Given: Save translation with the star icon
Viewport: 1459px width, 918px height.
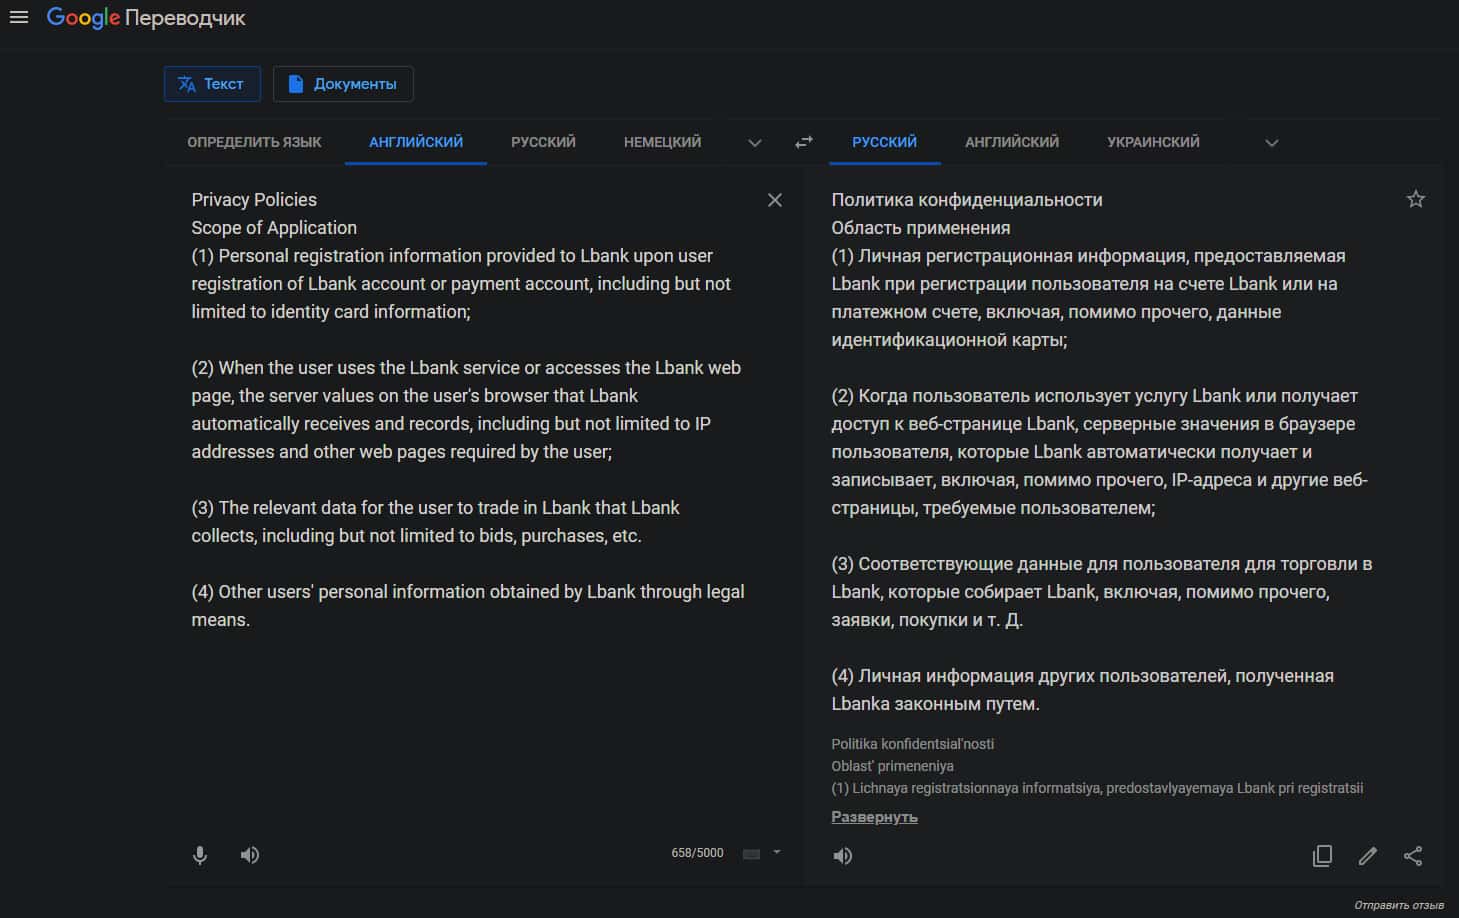Looking at the screenshot, I should (x=1415, y=199).
